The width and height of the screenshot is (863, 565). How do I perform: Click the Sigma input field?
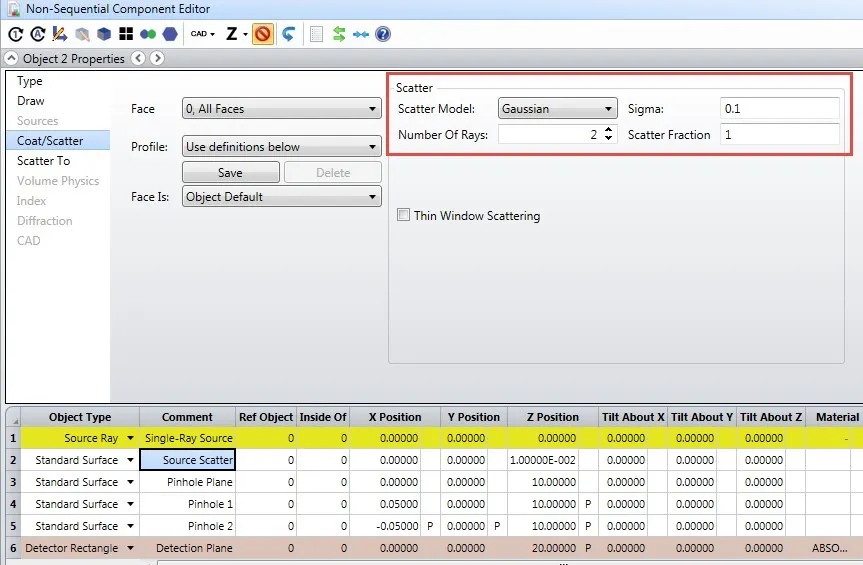click(x=779, y=109)
